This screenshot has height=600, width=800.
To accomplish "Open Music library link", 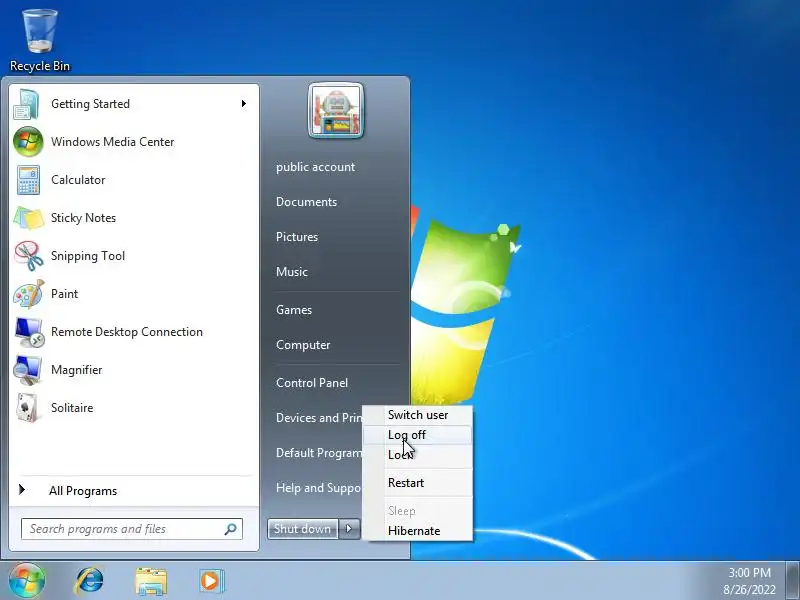I will point(292,272).
